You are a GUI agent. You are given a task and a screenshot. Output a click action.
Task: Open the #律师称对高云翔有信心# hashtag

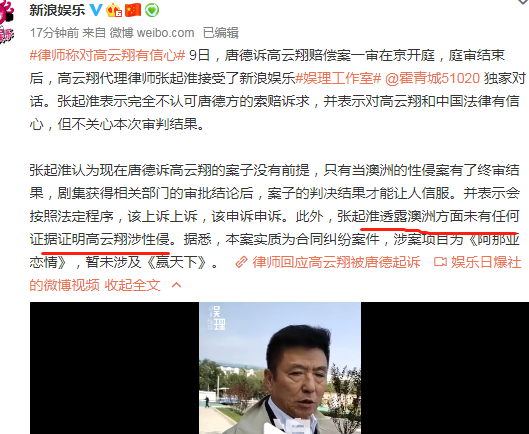(x=107, y=55)
